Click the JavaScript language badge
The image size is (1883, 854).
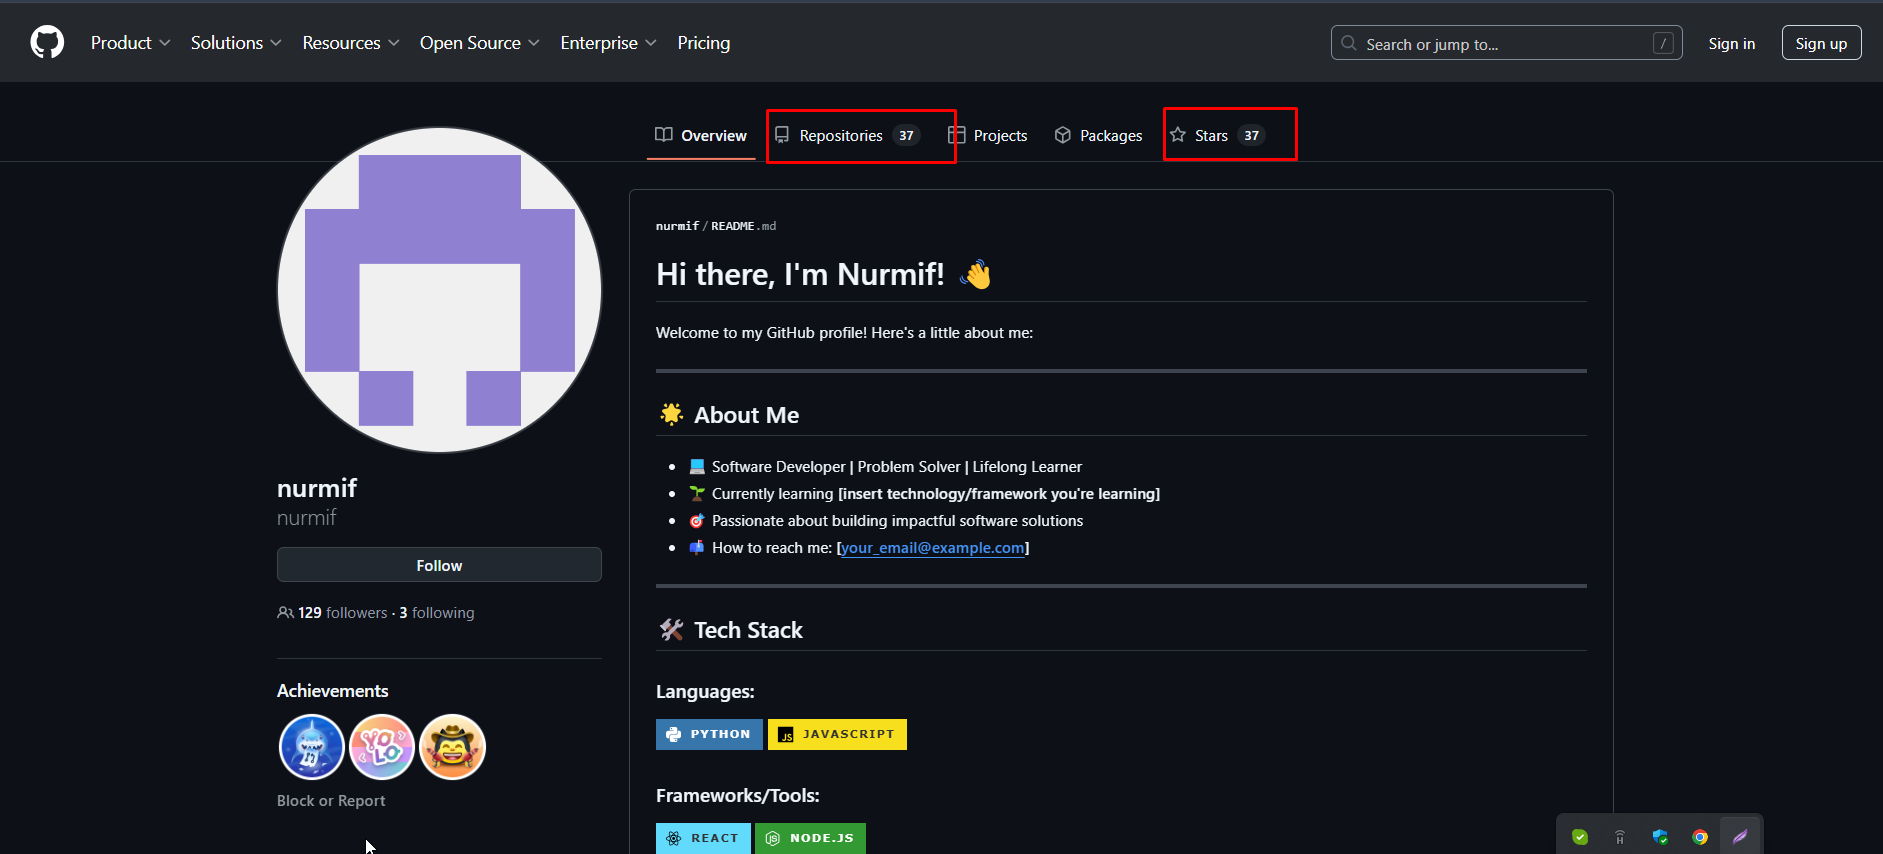tap(837, 734)
